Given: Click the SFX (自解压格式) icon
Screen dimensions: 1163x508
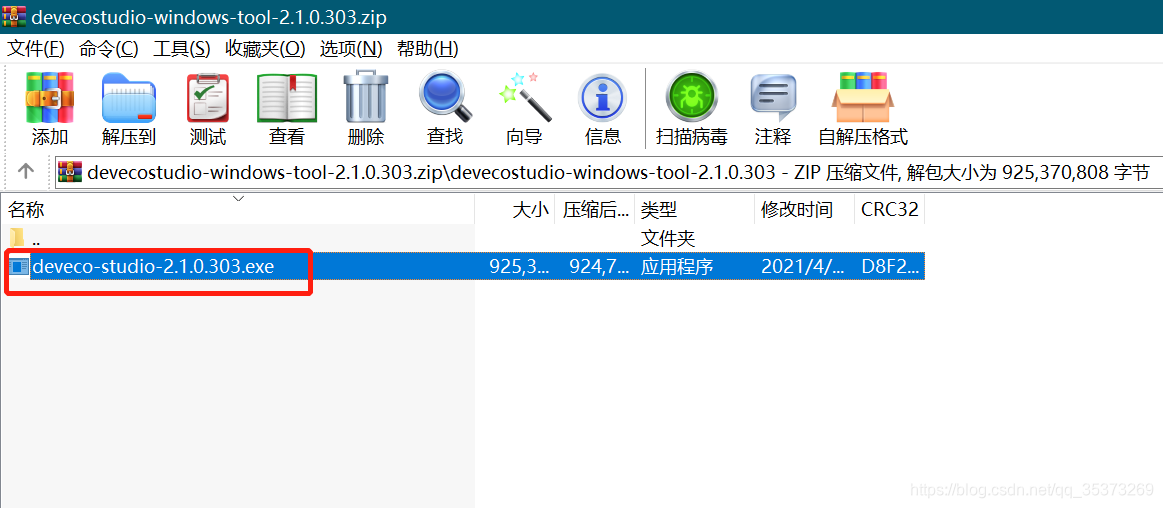Looking at the screenshot, I should pos(863,97).
